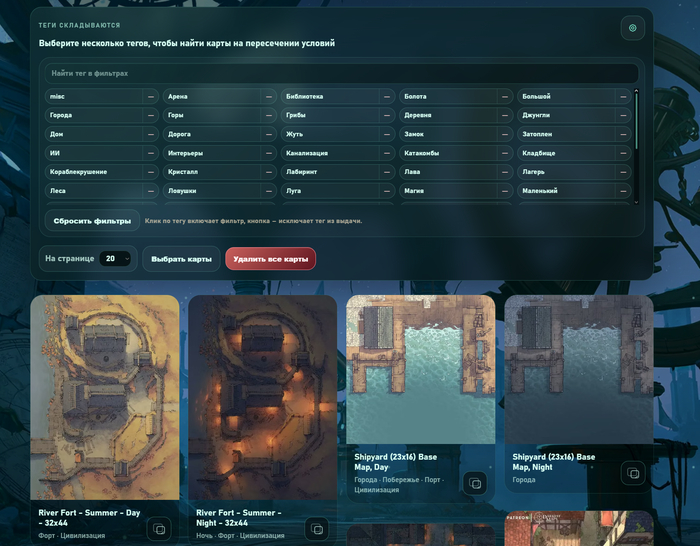Screen dimensions: 700x546
Task: Exclude the Леса tag using the minus button
Action: tap(151, 191)
